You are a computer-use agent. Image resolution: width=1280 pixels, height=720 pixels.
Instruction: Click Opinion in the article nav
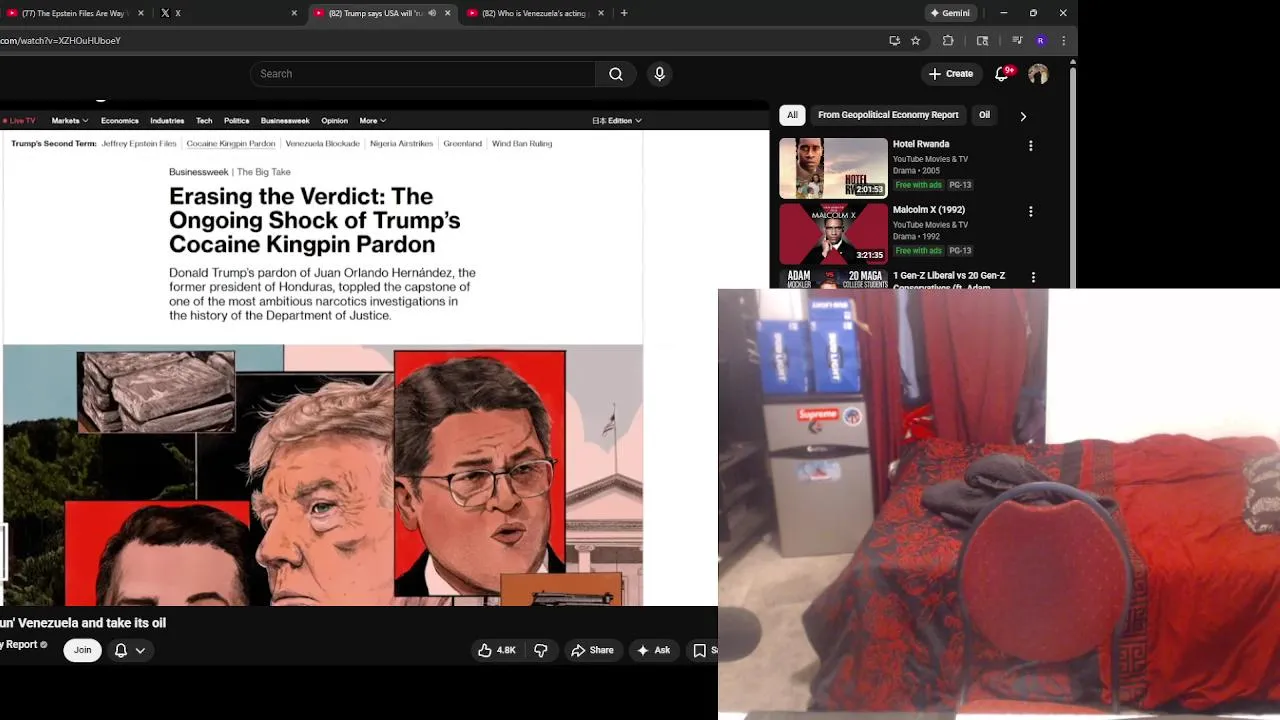(x=334, y=121)
